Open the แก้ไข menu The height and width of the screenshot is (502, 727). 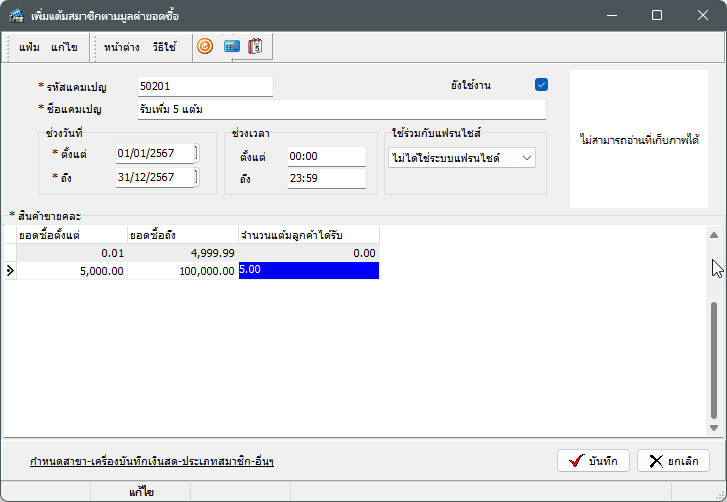(64, 47)
